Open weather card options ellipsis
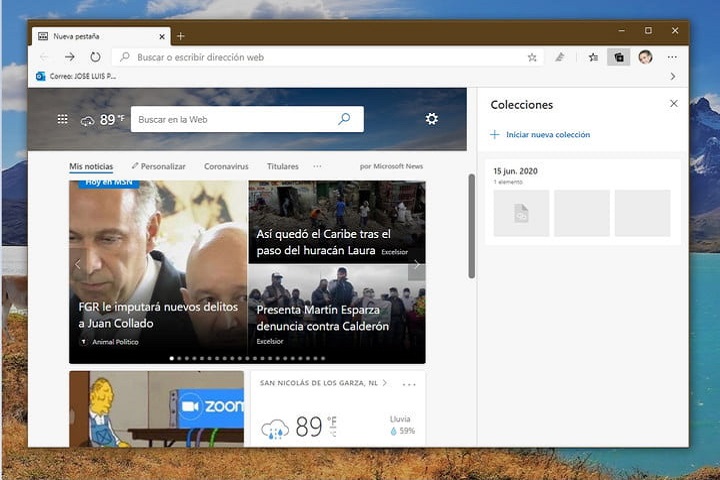Viewport: 720px width, 480px height. (408, 384)
